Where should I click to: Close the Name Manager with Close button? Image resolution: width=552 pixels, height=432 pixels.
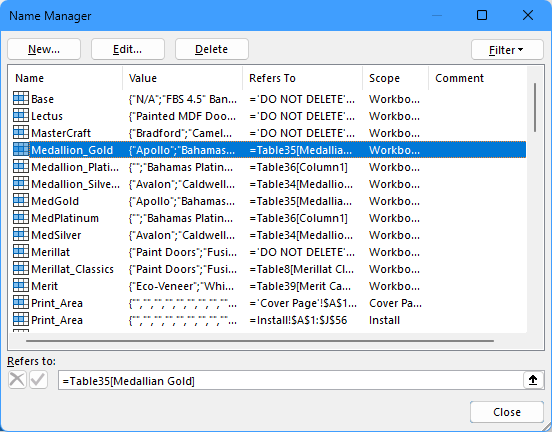tap(507, 412)
